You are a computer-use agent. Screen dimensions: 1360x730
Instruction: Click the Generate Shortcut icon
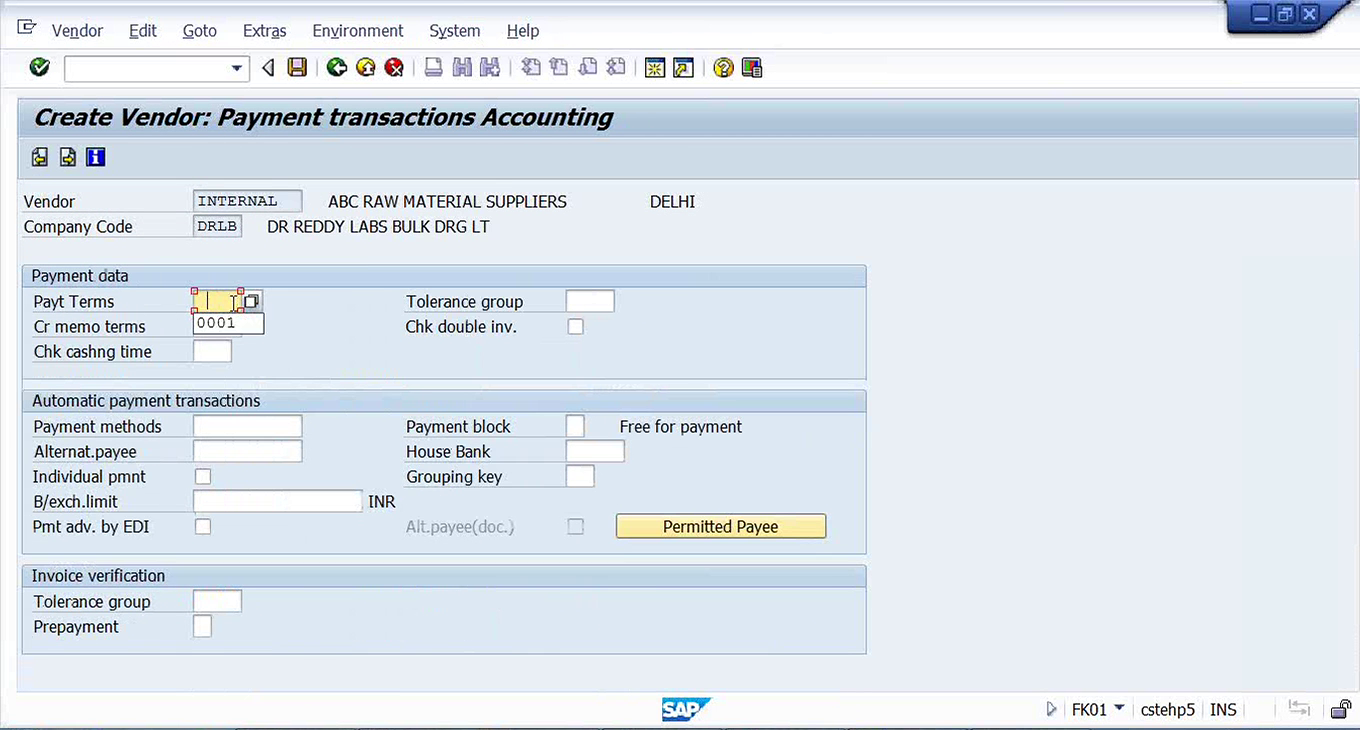683,68
